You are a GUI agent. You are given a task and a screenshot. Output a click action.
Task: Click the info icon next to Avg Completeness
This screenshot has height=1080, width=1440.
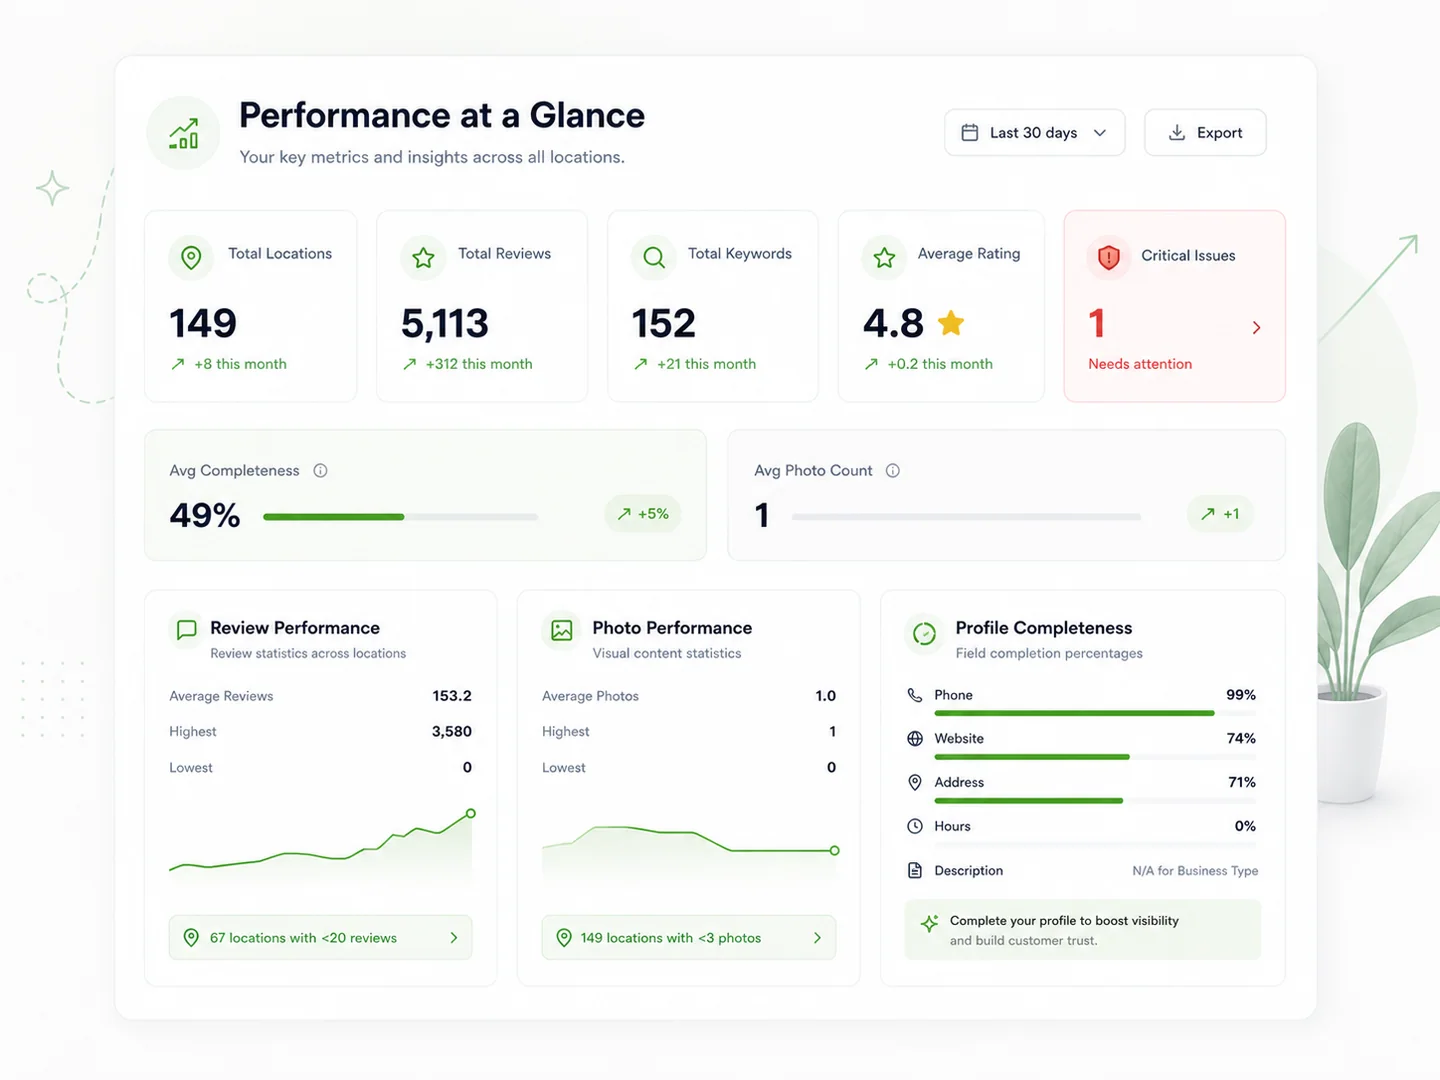pyautogui.click(x=320, y=471)
